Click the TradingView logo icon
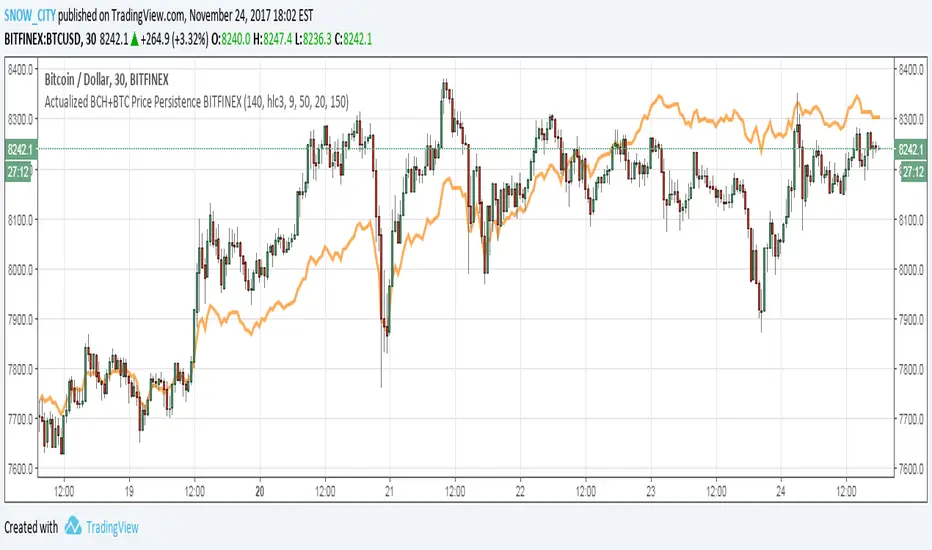 point(73,526)
